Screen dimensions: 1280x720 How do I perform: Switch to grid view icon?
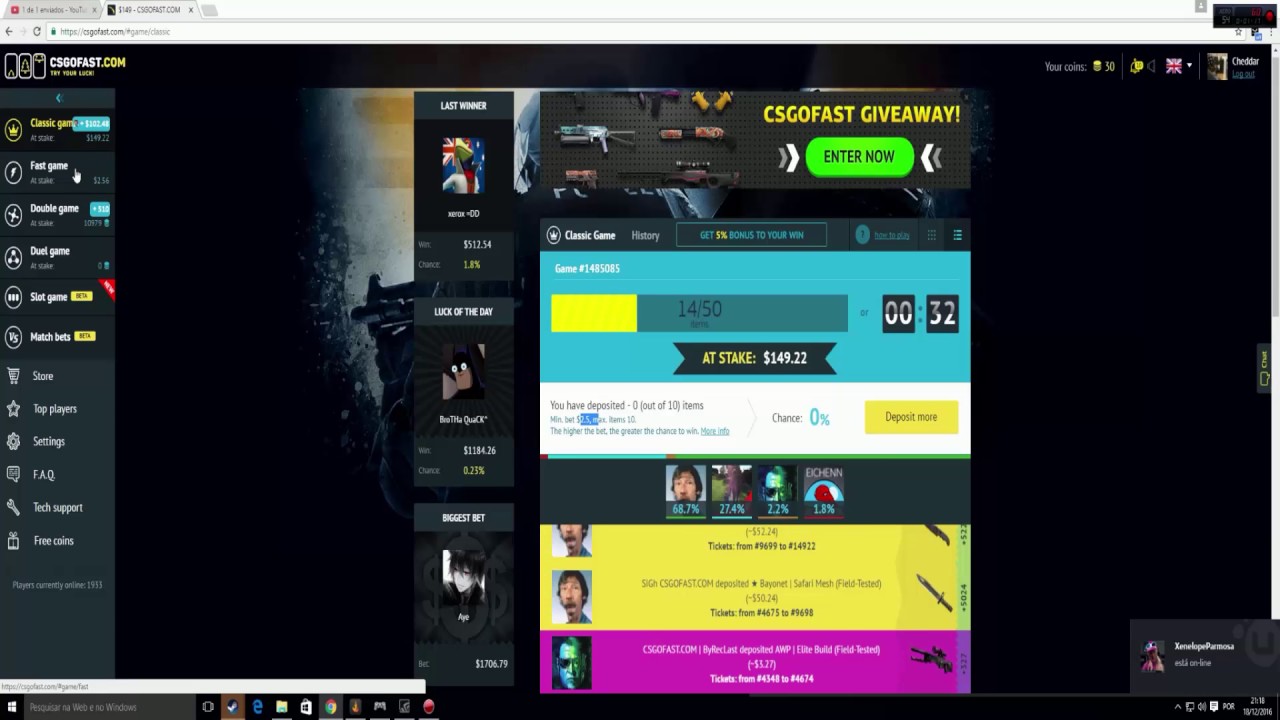[931, 235]
